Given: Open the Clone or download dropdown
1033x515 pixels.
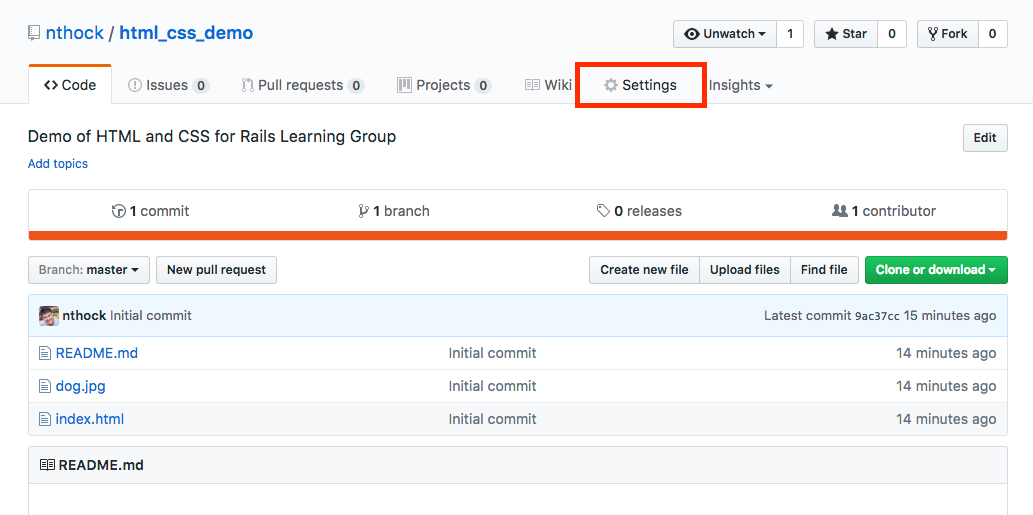Looking at the screenshot, I should 935,270.
